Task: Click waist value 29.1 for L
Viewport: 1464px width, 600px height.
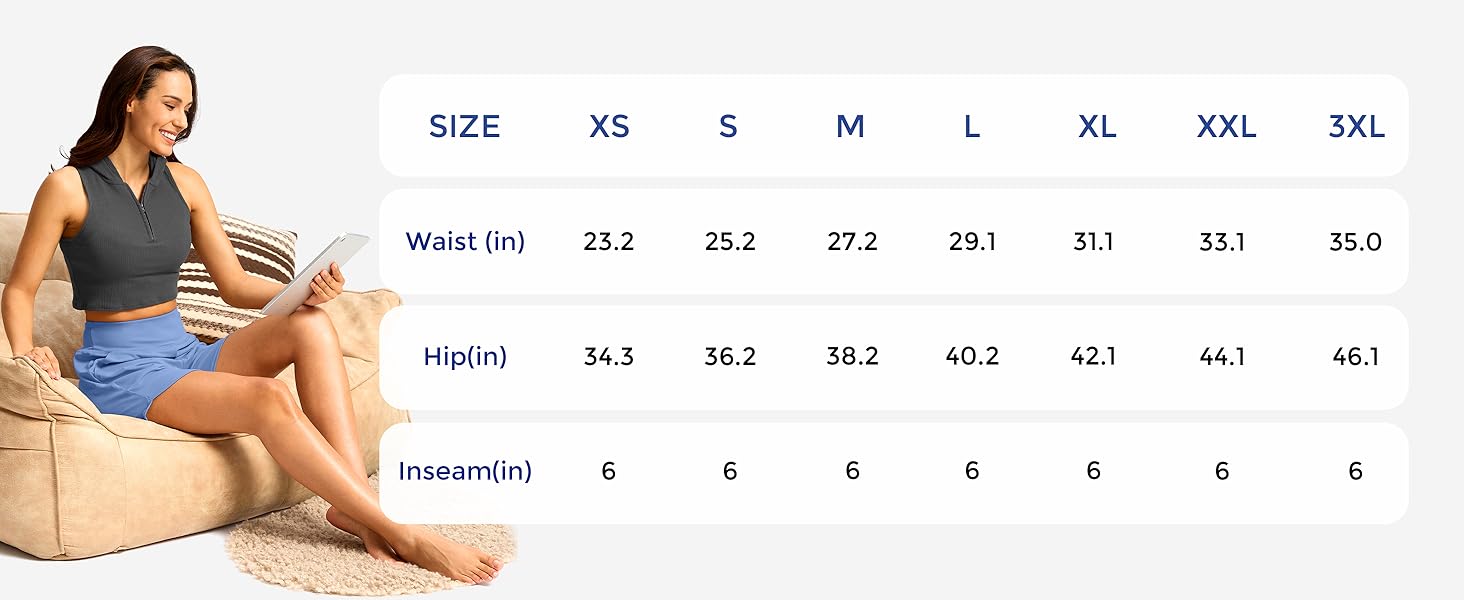Action: pyautogui.click(x=972, y=242)
